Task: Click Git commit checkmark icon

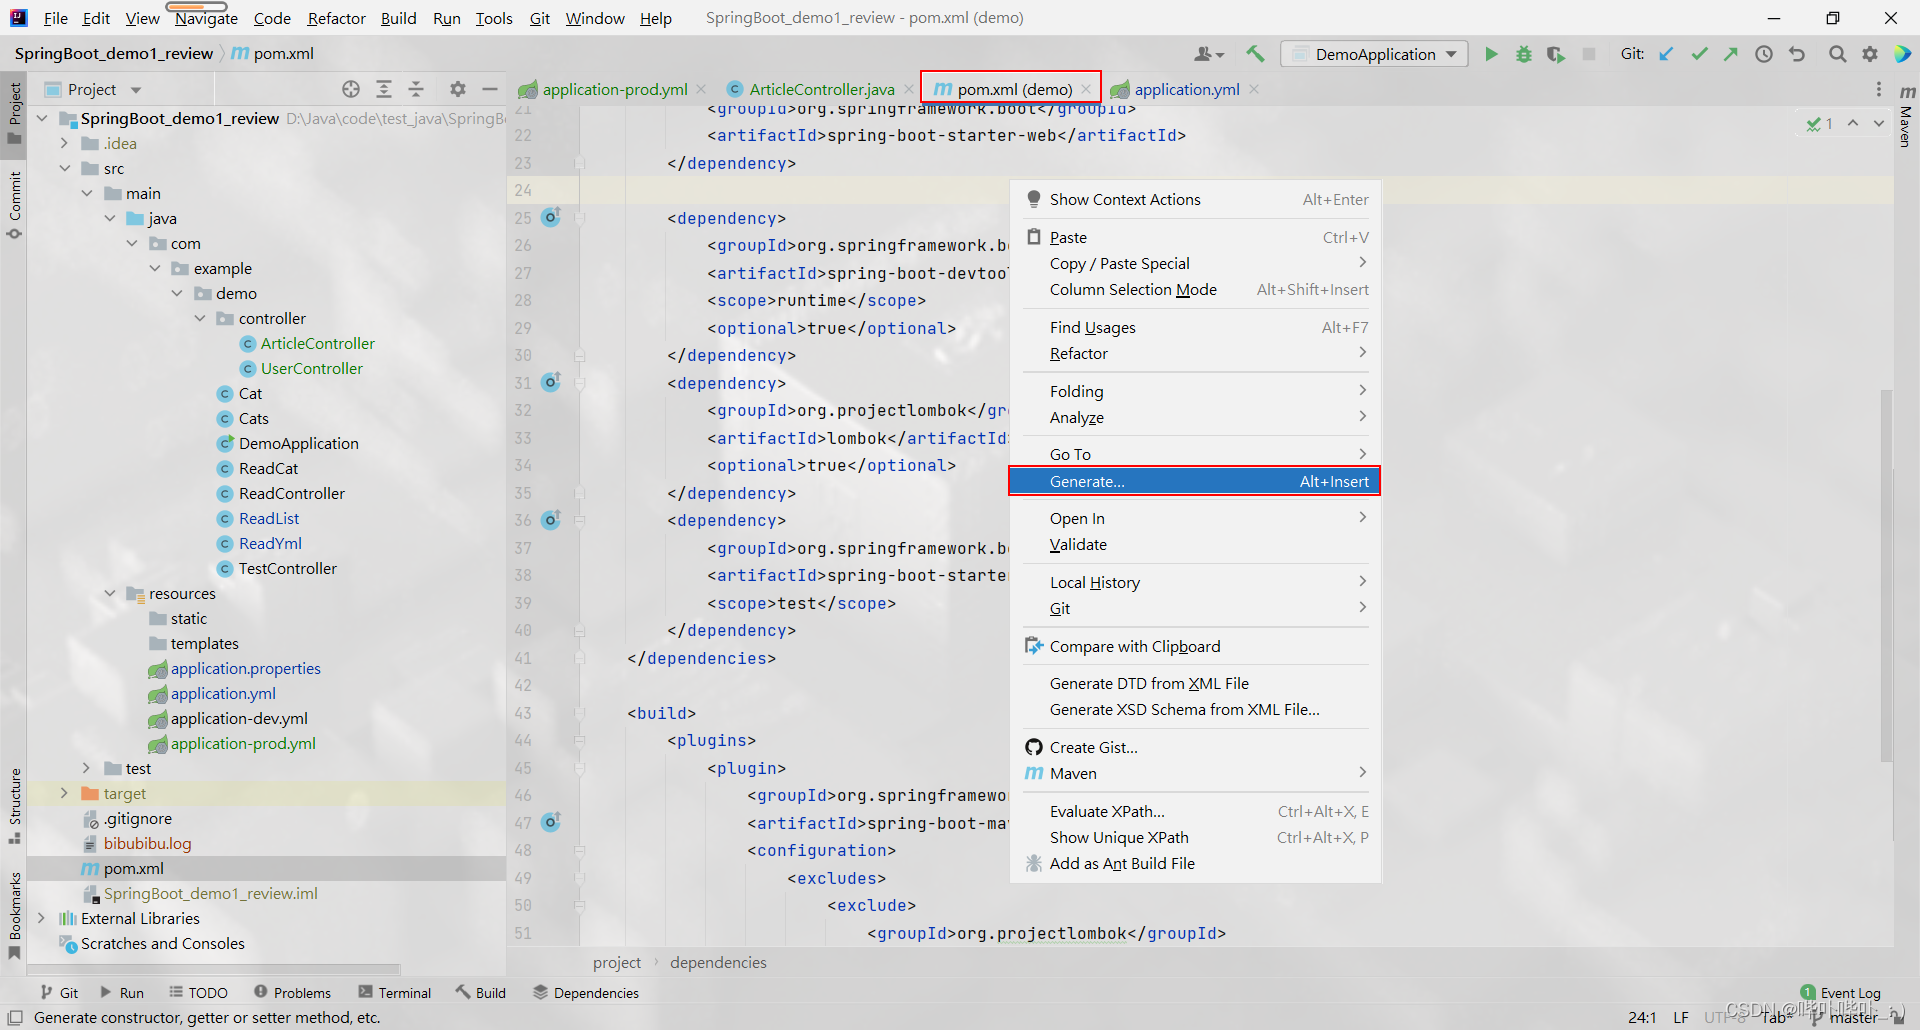Action: click(1699, 54)
